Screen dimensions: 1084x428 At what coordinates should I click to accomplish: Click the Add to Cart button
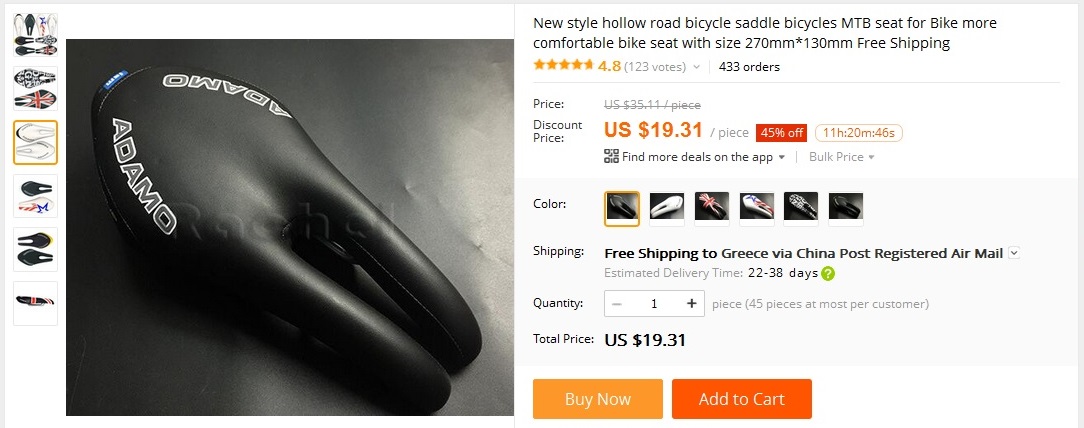click(x=742, y=399)
